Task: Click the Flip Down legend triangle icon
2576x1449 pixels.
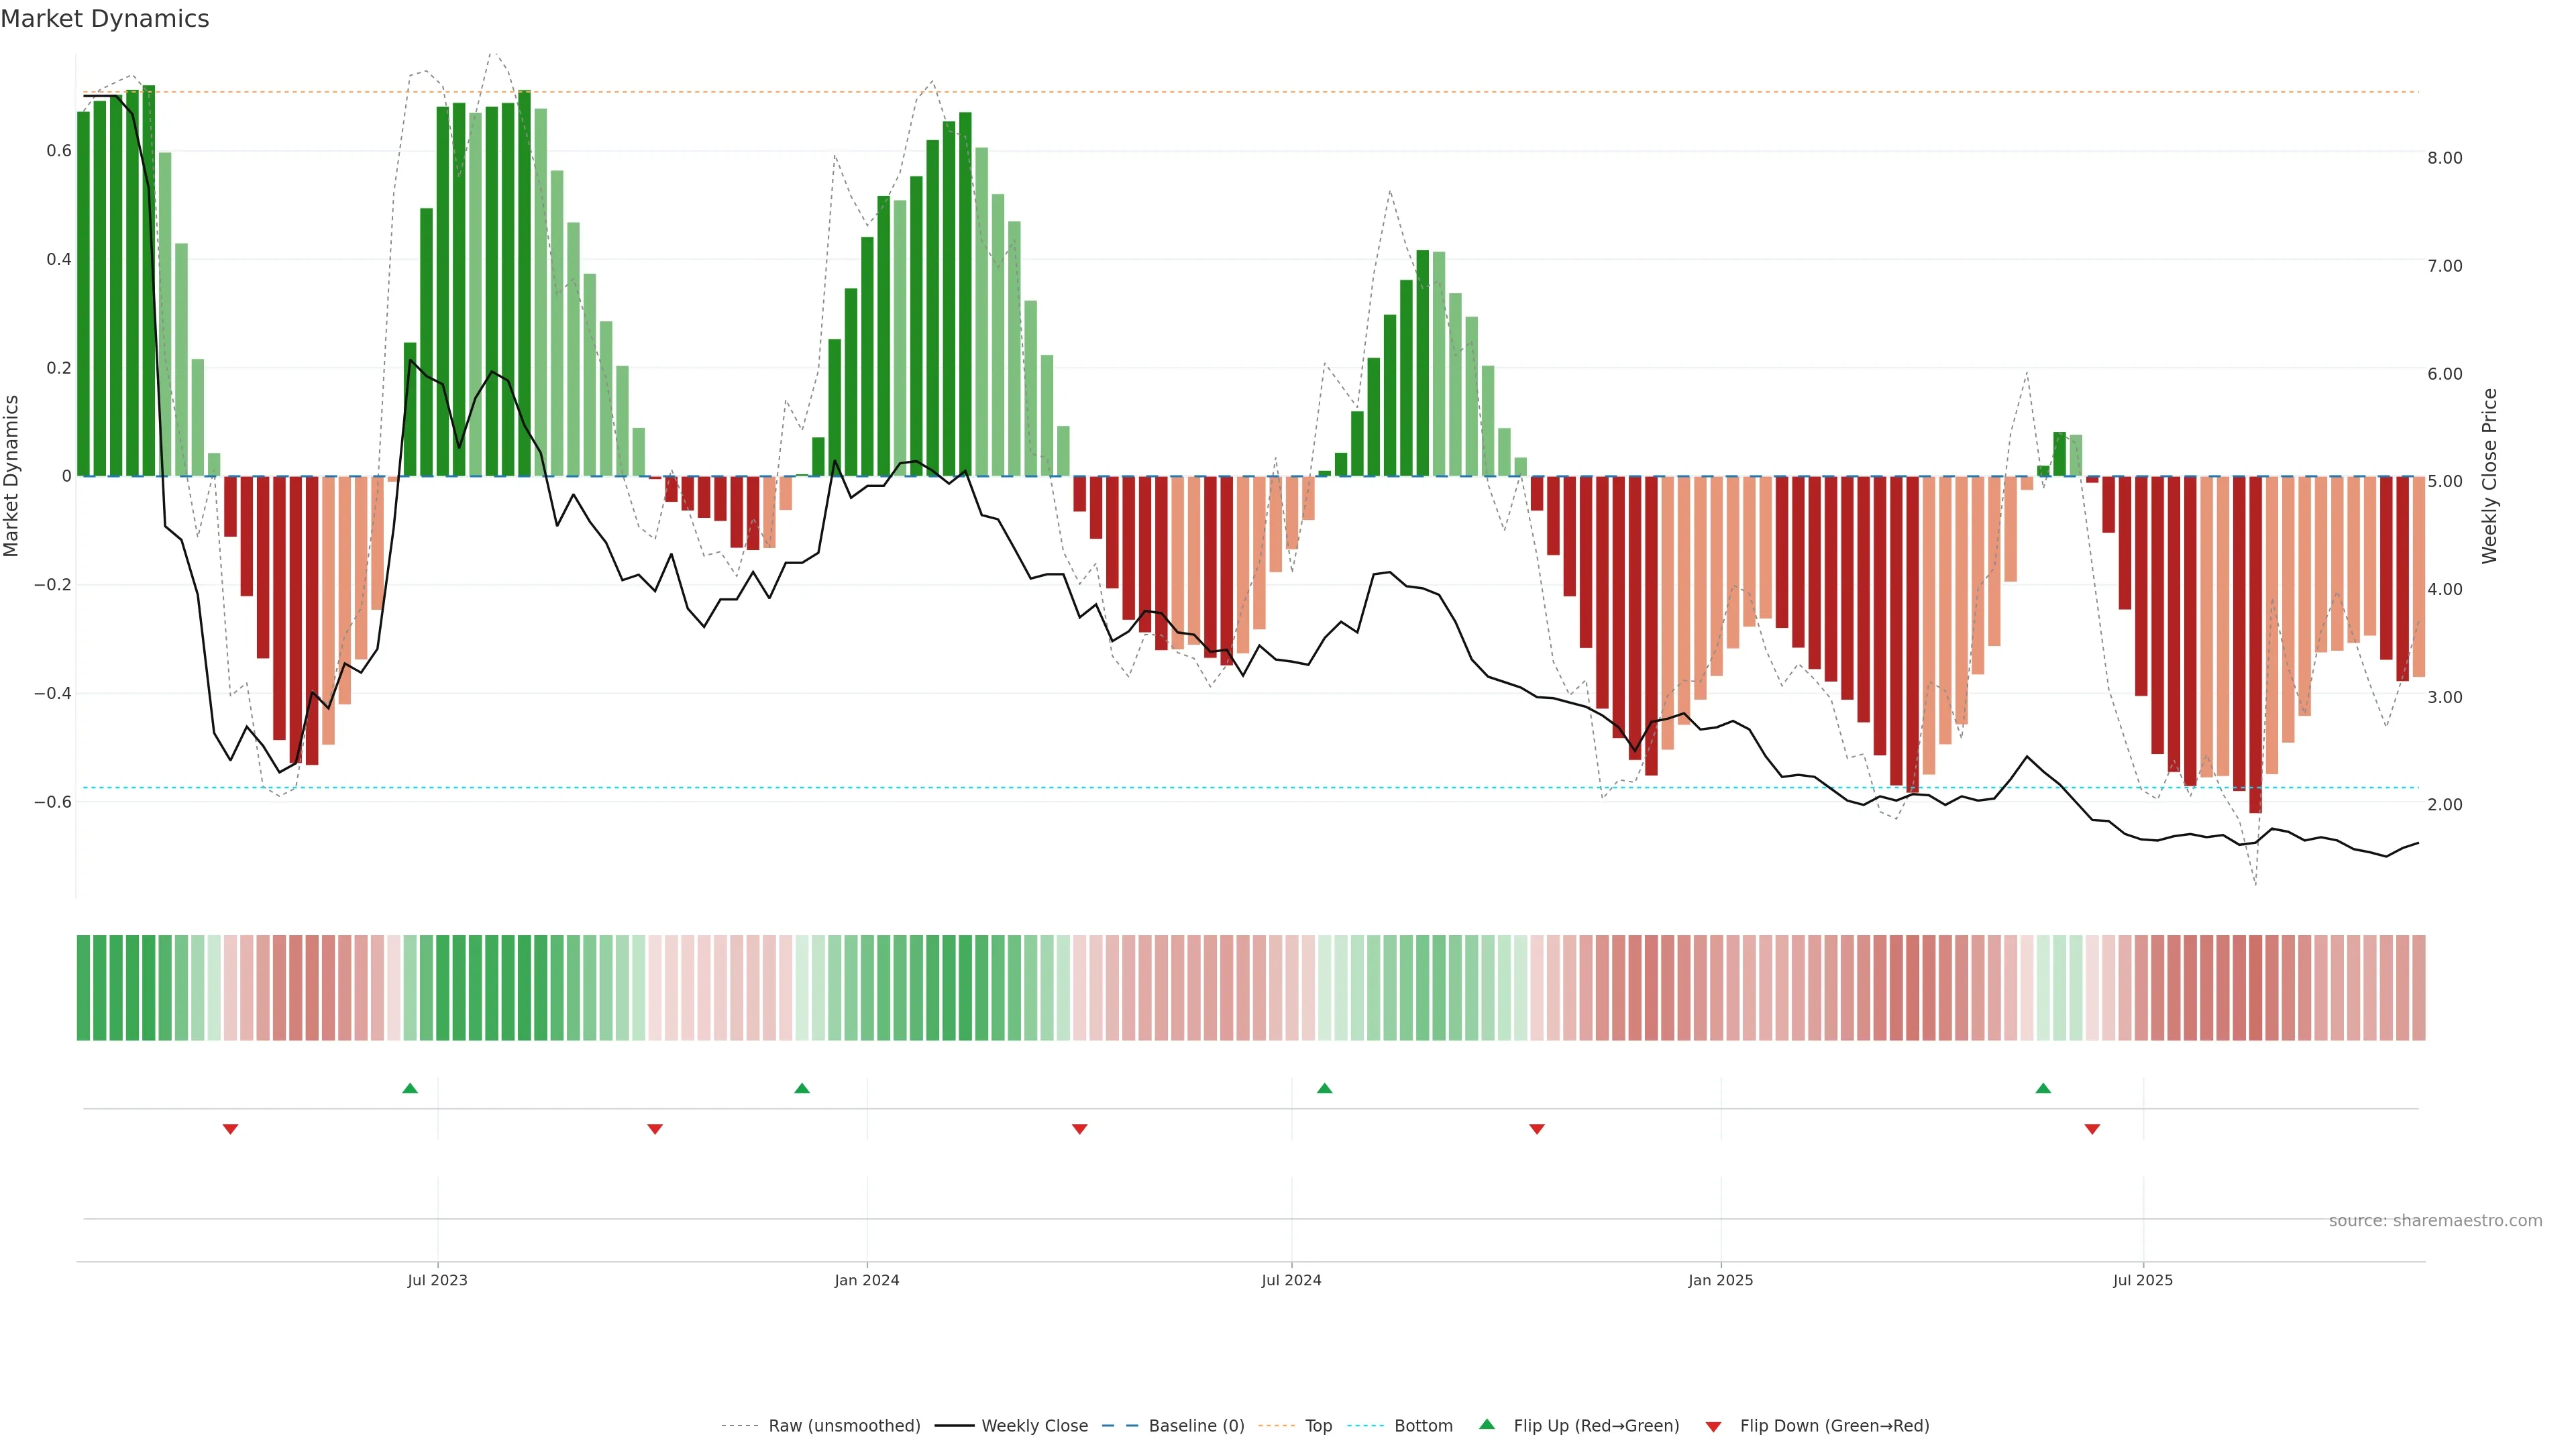Action: 1713,1426
